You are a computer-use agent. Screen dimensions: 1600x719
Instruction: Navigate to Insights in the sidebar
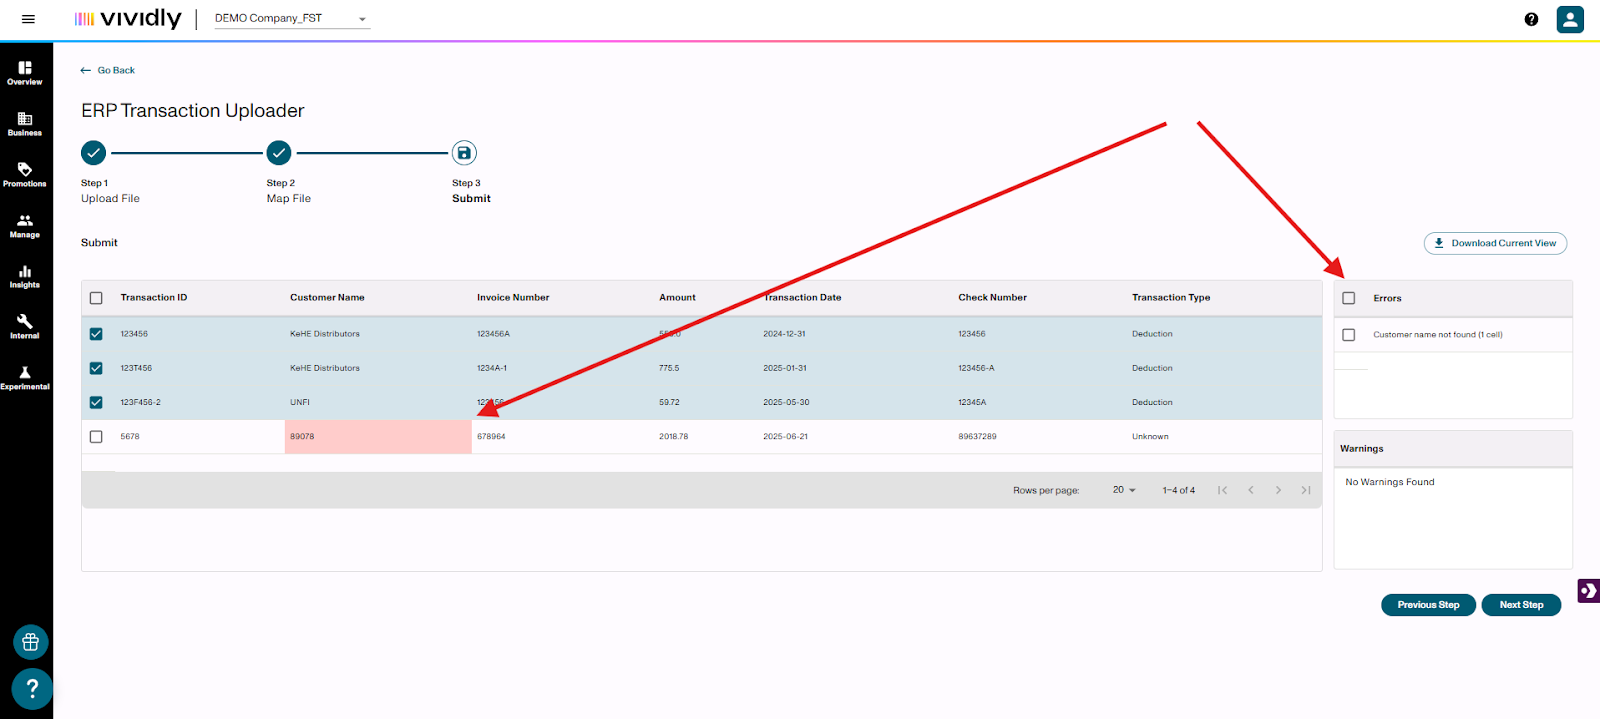coord(25,276)
